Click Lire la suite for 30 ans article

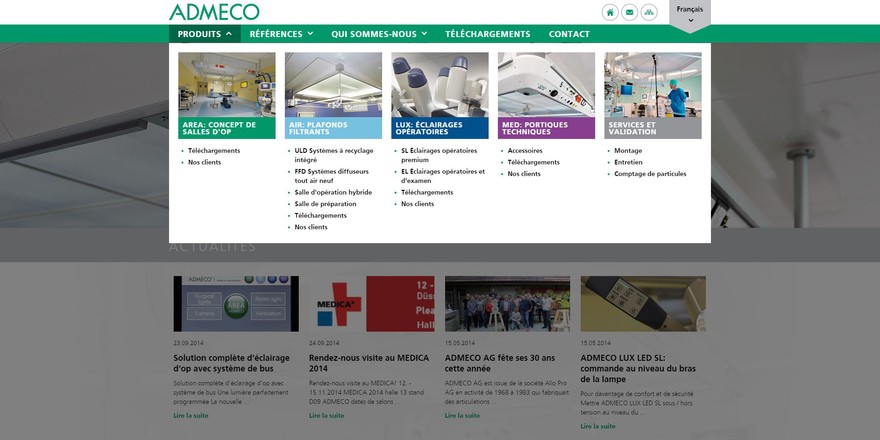tap(462, 416)
